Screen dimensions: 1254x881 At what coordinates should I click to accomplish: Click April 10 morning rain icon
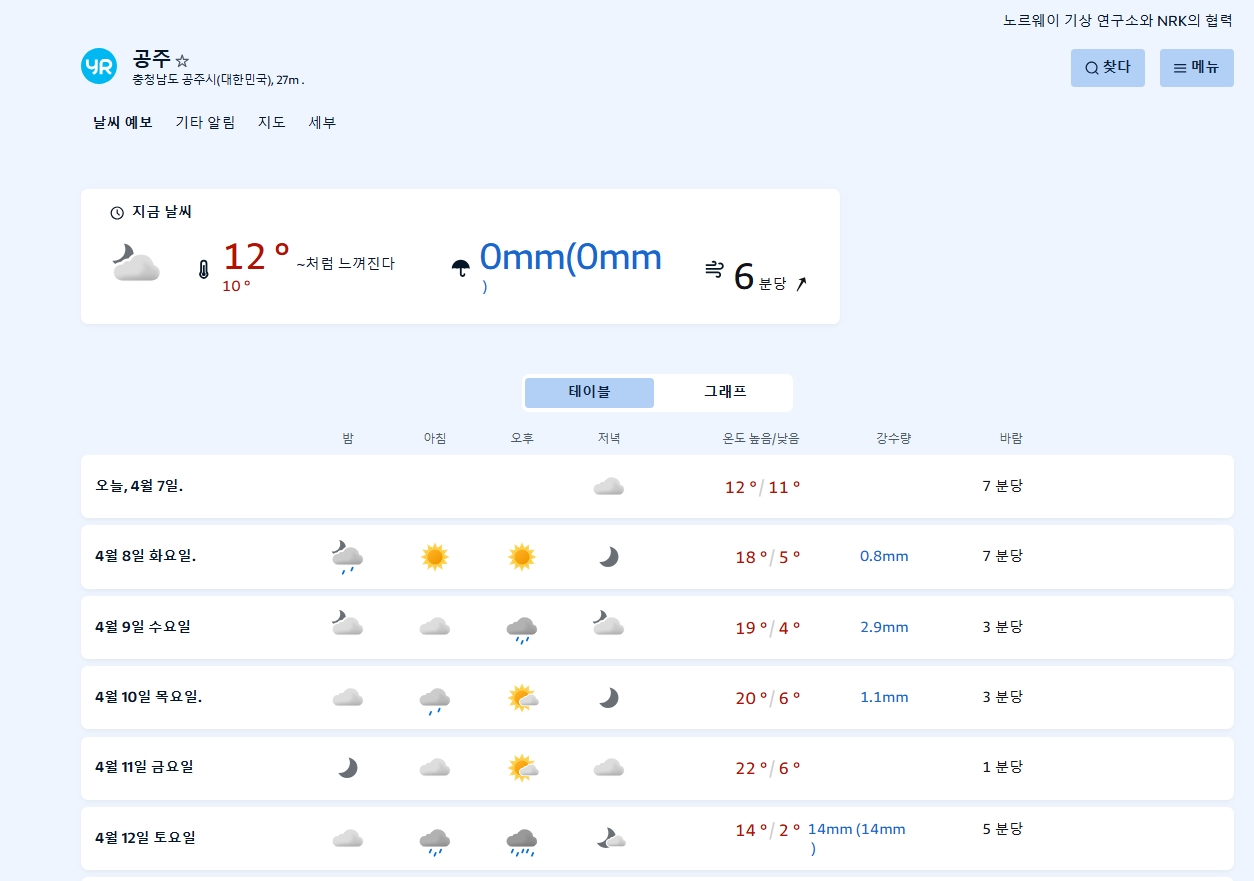point(434,700)
